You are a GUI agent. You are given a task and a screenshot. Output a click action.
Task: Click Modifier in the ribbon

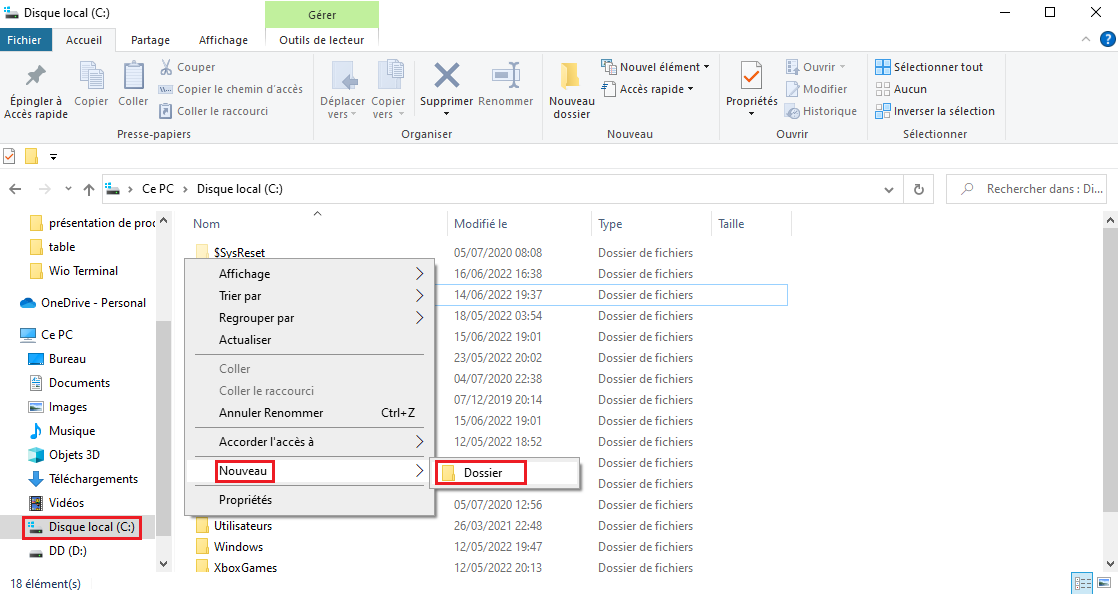tap(816, 89)
